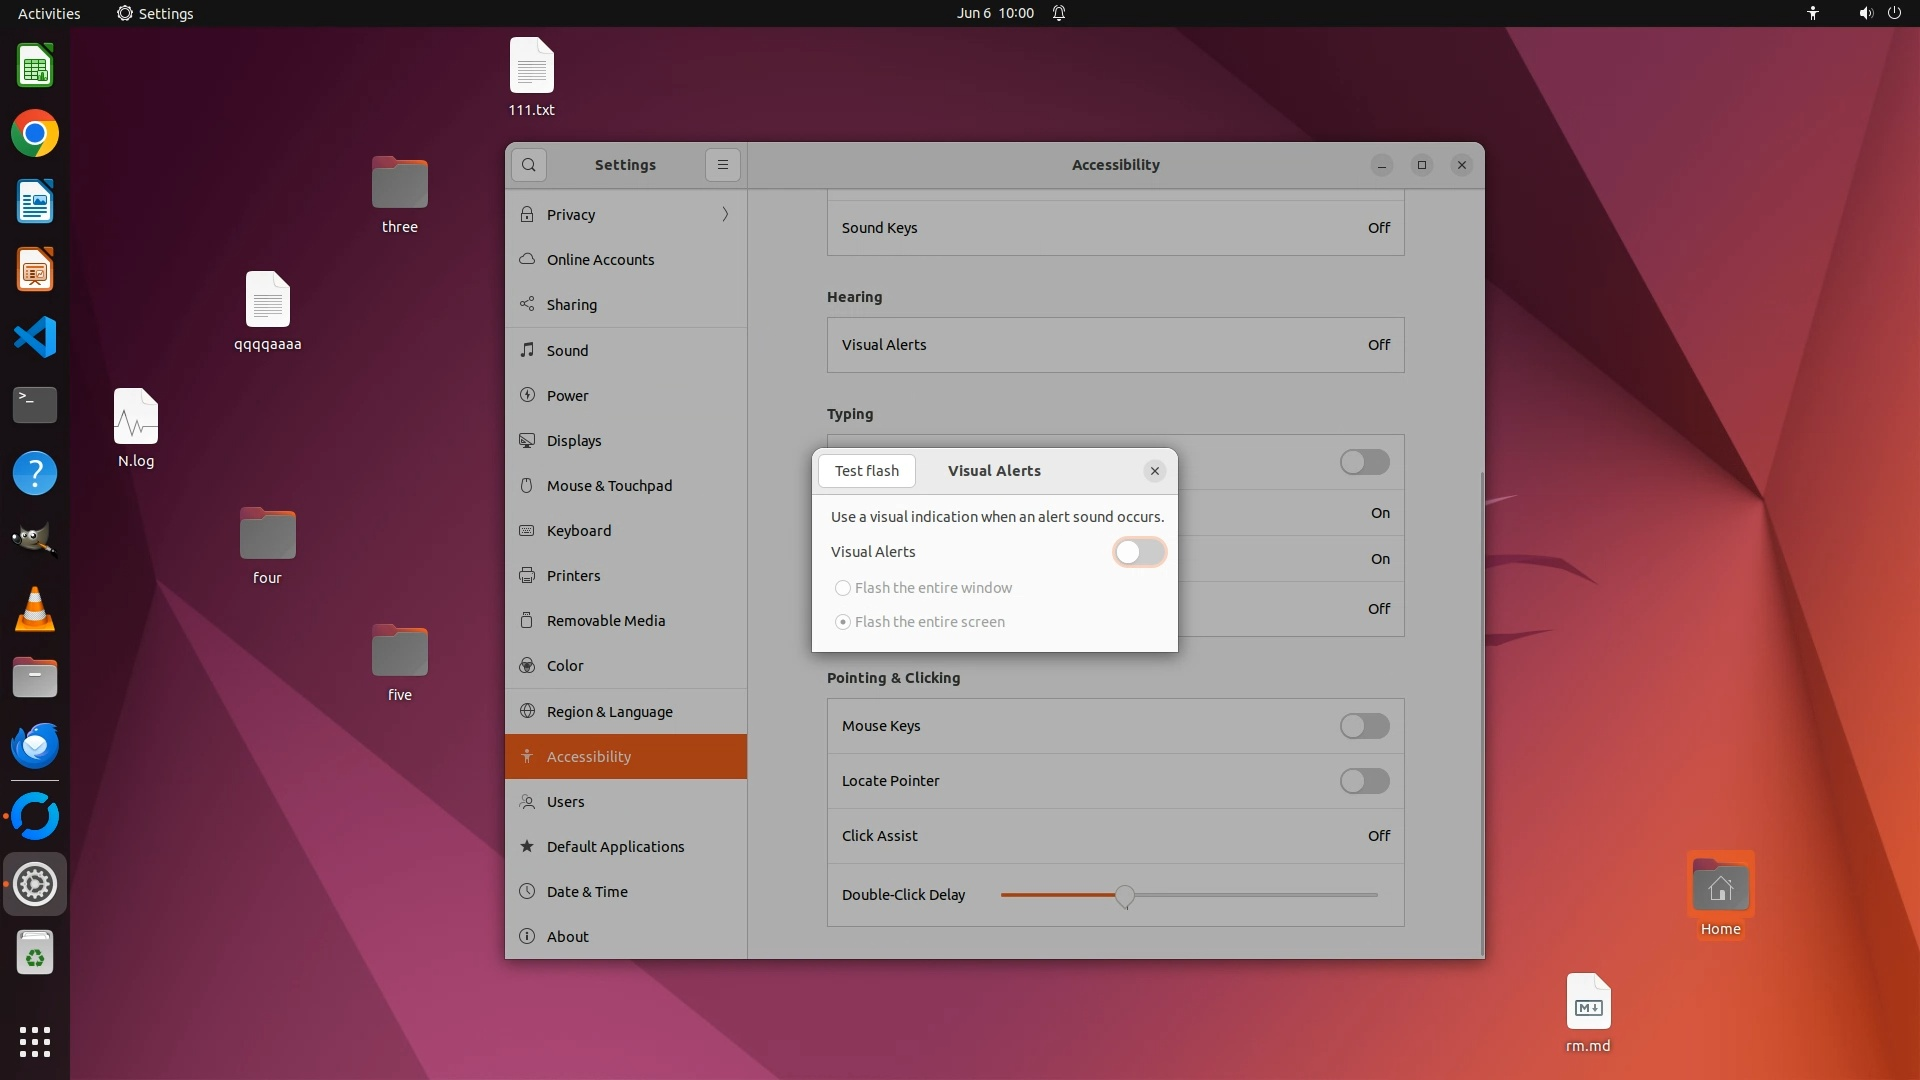
Task: Open Visual Studio Code from dock
Action: [x=35, y=338]
